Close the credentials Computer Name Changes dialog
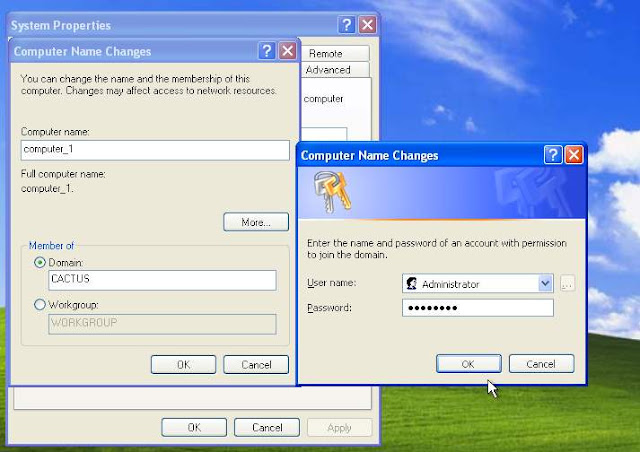Screen dimensions: 640x452 [573, 155]
